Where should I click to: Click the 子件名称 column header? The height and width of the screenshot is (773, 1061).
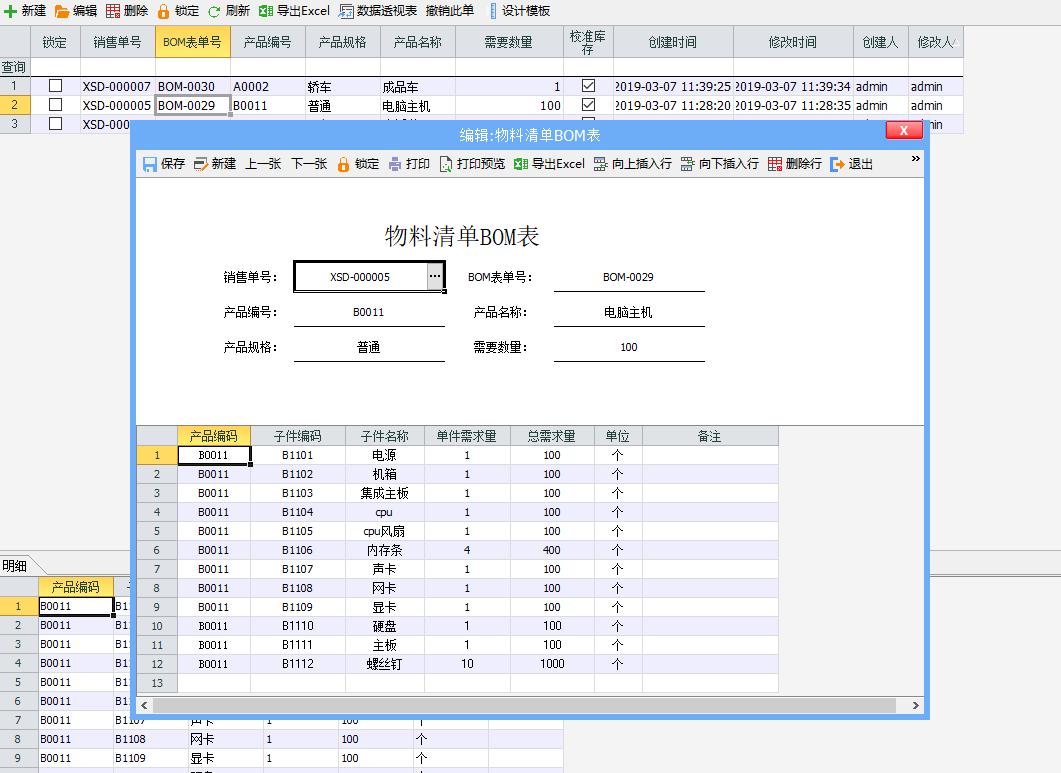[x=385, y=436]
